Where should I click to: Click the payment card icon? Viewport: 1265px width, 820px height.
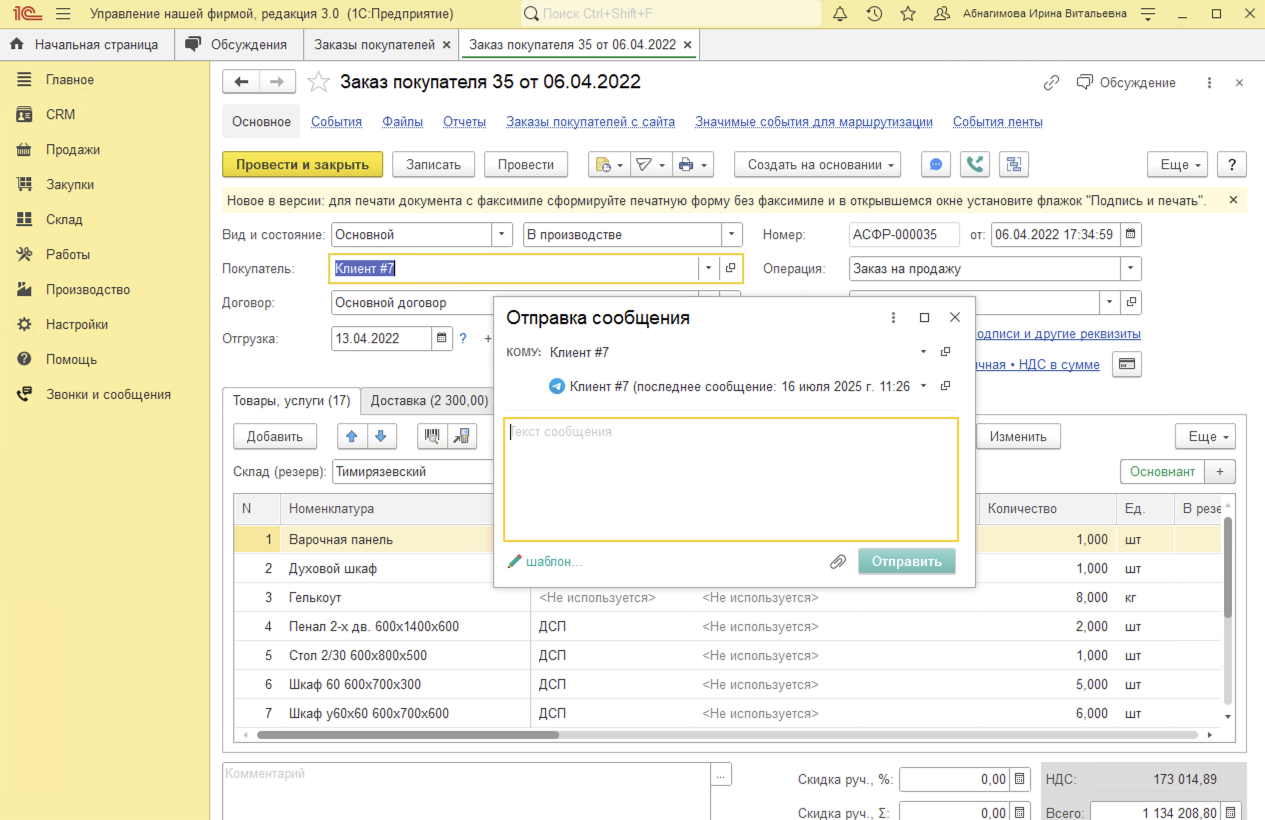click(1128, 365)
